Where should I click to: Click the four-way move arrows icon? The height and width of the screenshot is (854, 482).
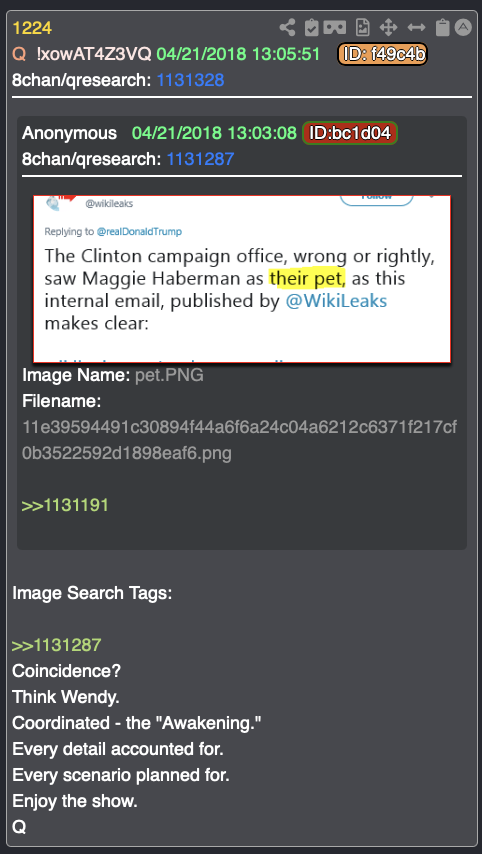[x=388, y=27]
